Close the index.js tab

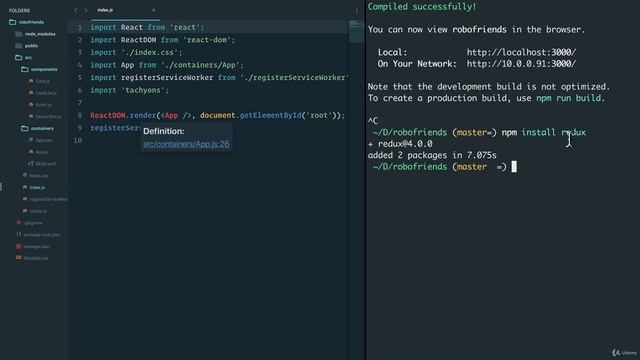click(x=154, y=10)
